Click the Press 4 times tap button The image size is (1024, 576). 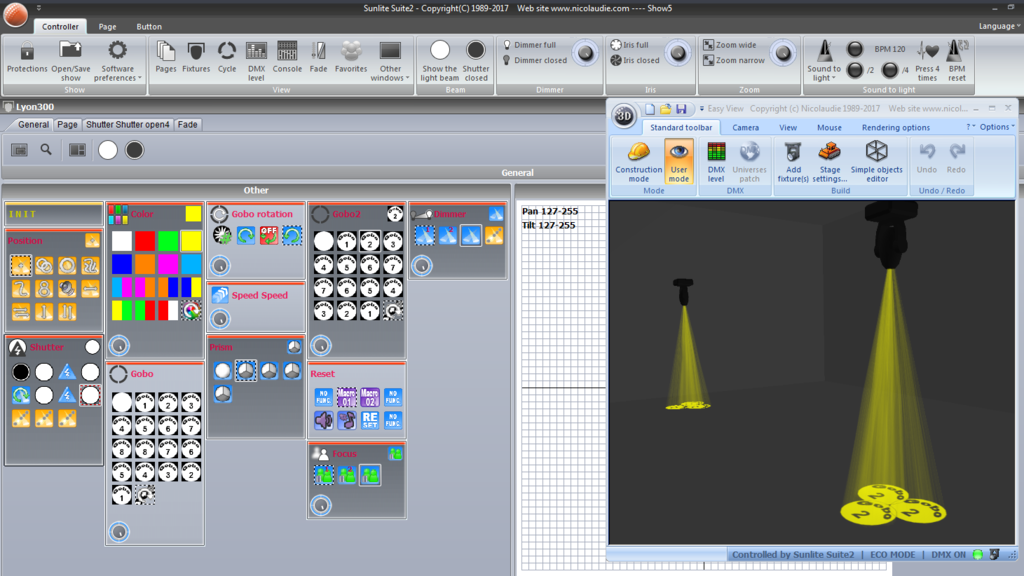[x=927, y=60]
